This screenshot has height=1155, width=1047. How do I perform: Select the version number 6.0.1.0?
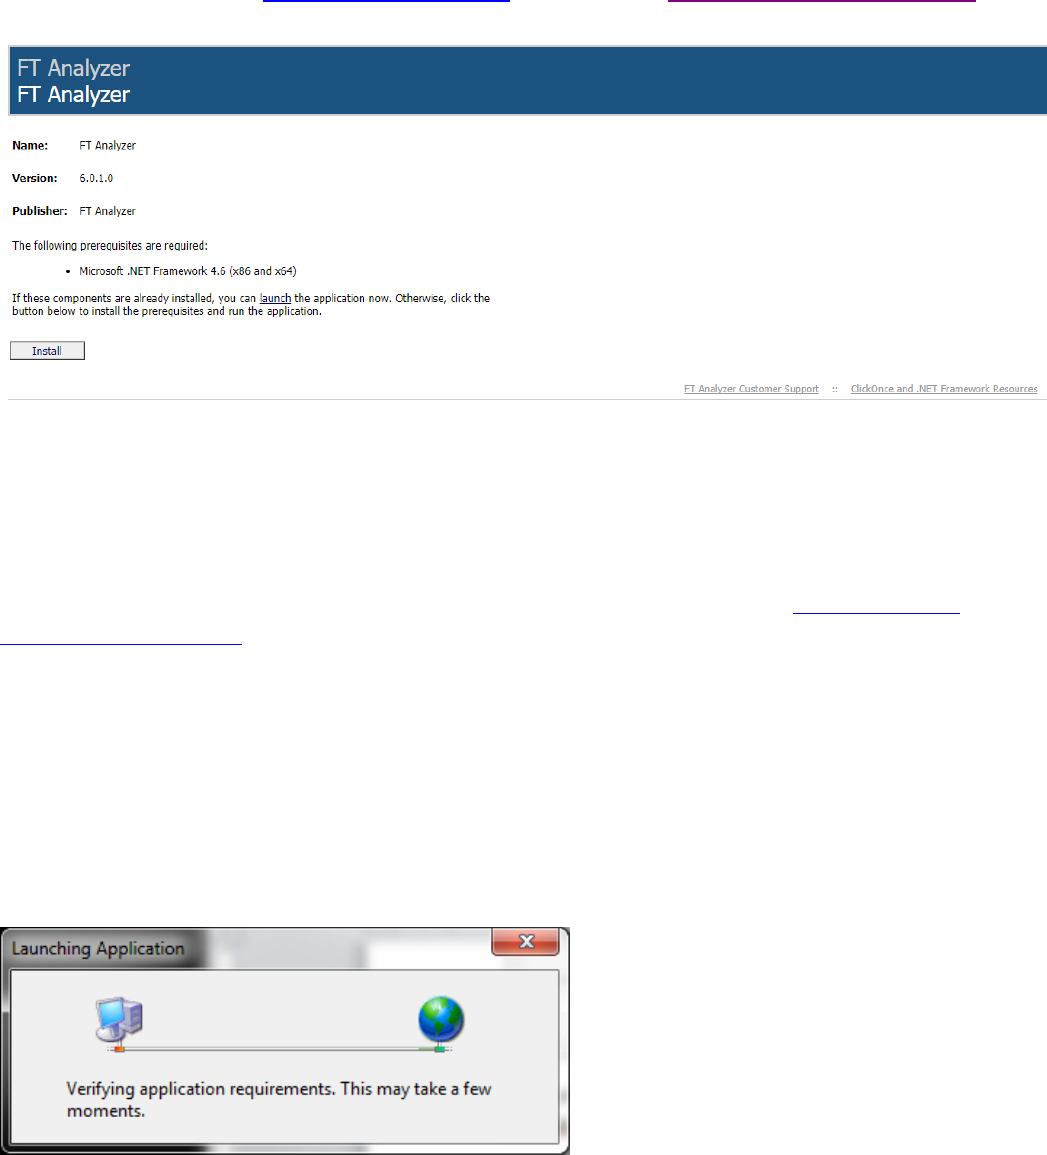tap(96, 178)
